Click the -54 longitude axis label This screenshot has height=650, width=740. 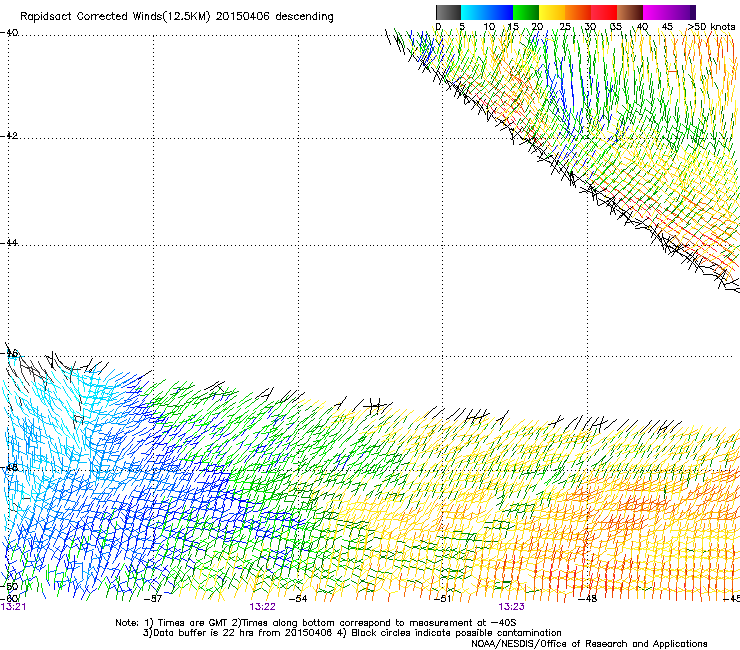point(297,599)
